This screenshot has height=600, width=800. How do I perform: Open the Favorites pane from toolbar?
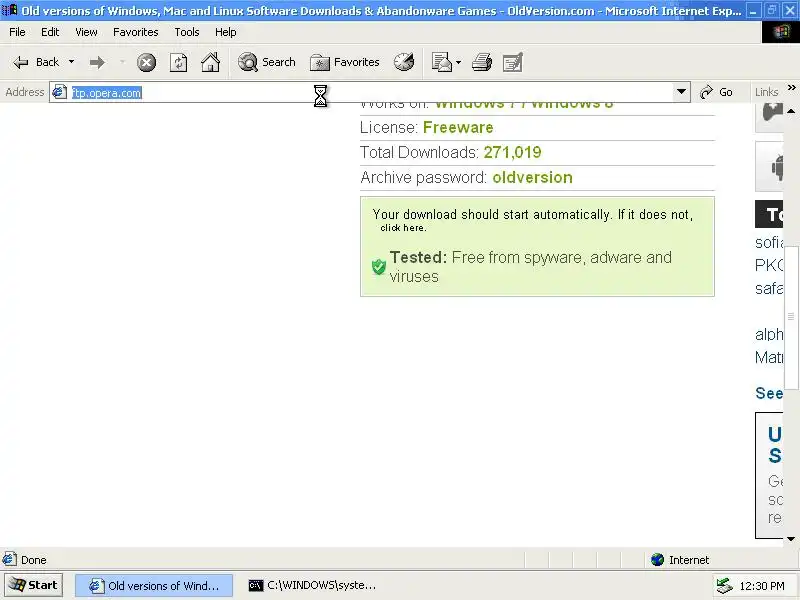click(345, 62)
